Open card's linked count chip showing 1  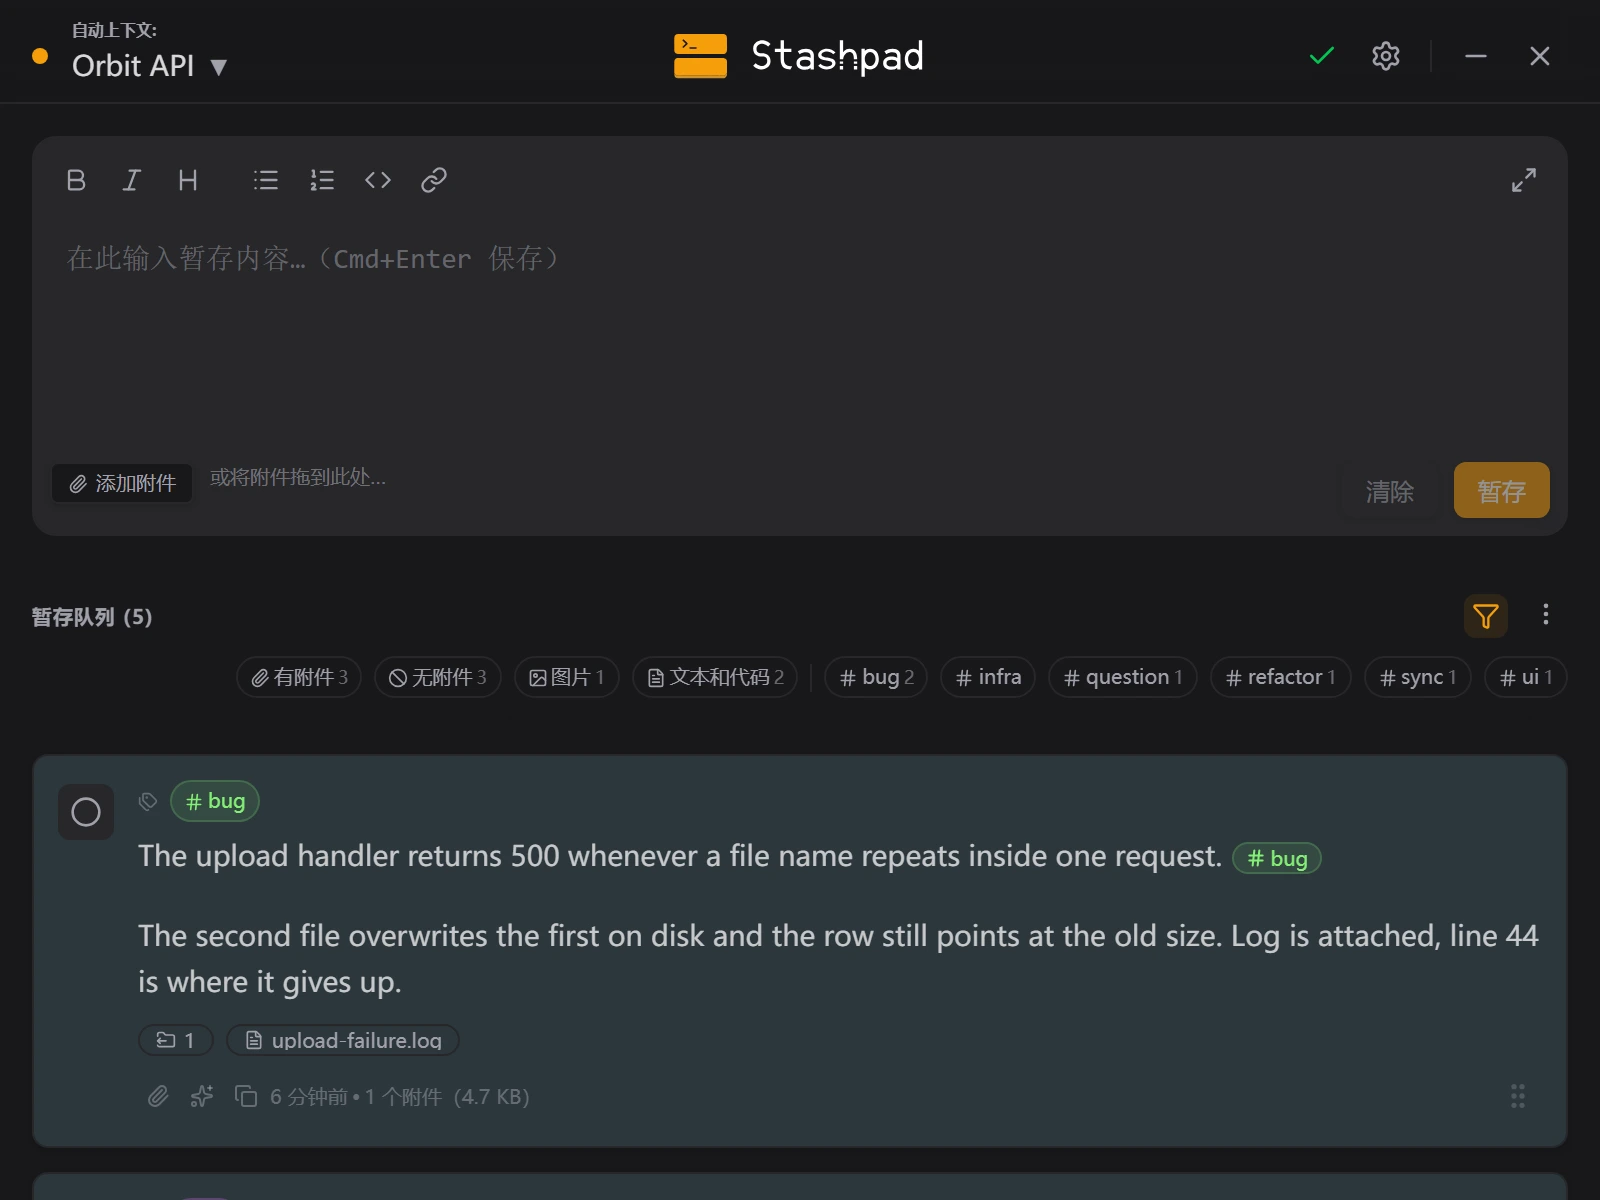pyautogui.click(x=176, y=1040)
